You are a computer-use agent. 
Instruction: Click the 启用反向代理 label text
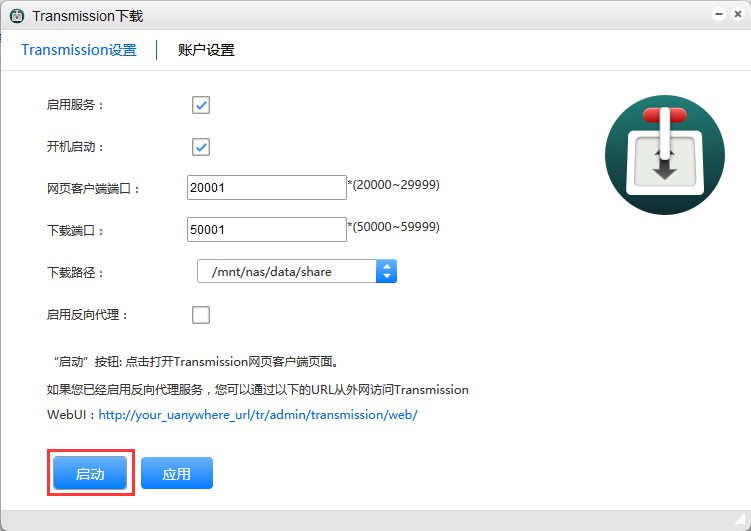pyautogui.click(x=88, y=315)
